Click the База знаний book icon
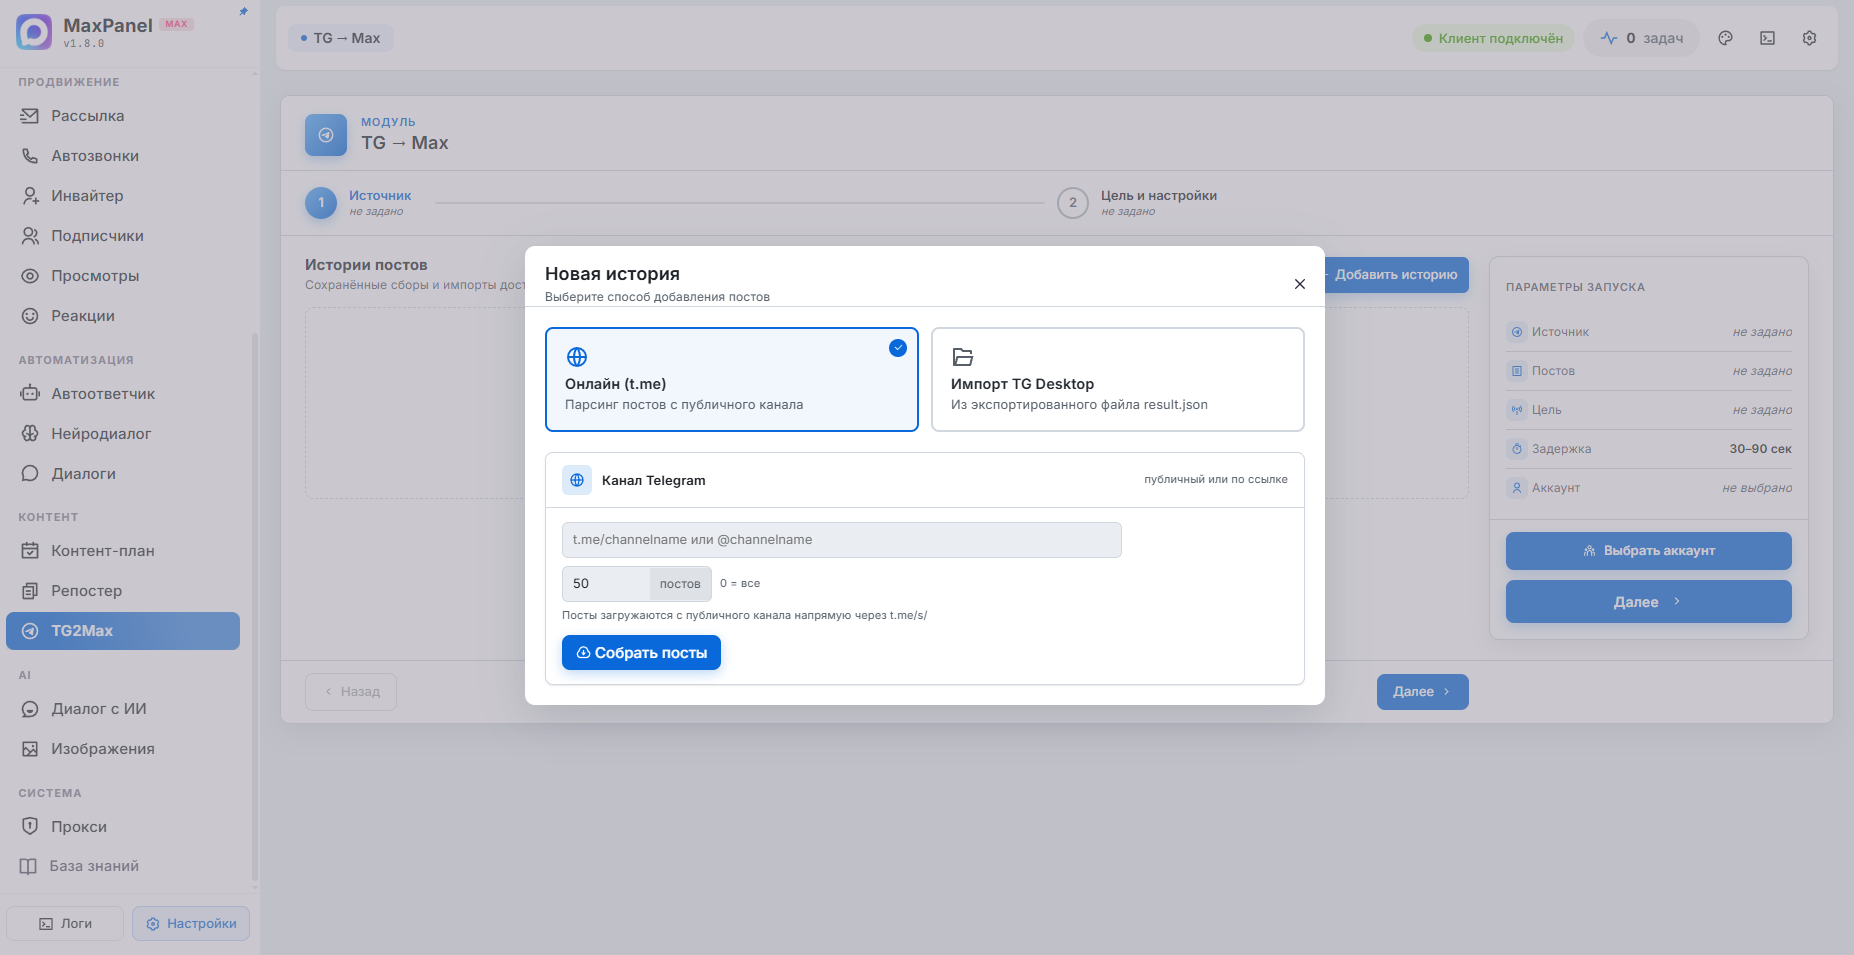Image resolution: width=1854 pixels, height=955 pixels. pyautogui.click(x=28, y=866)
